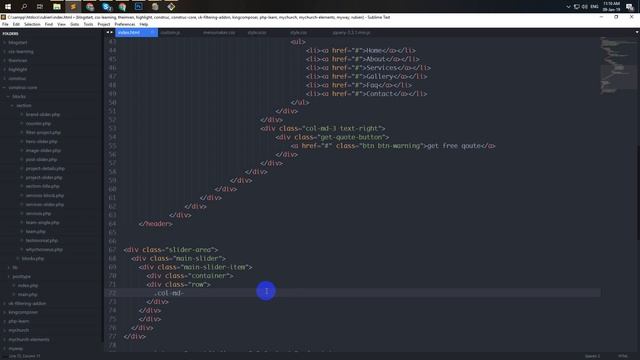Open the Goto menu
Viewport: 640px width, 360px height.
click(74, 24)
